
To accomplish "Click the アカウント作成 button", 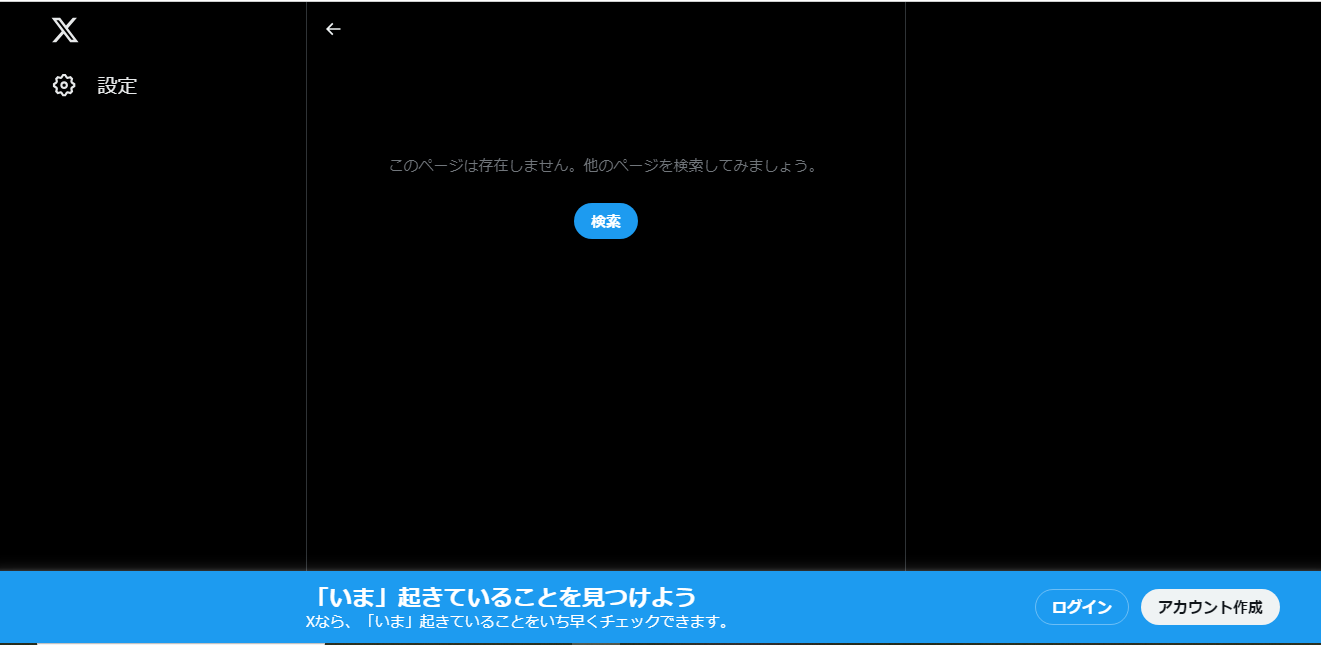I will (x=1209, y=607).
